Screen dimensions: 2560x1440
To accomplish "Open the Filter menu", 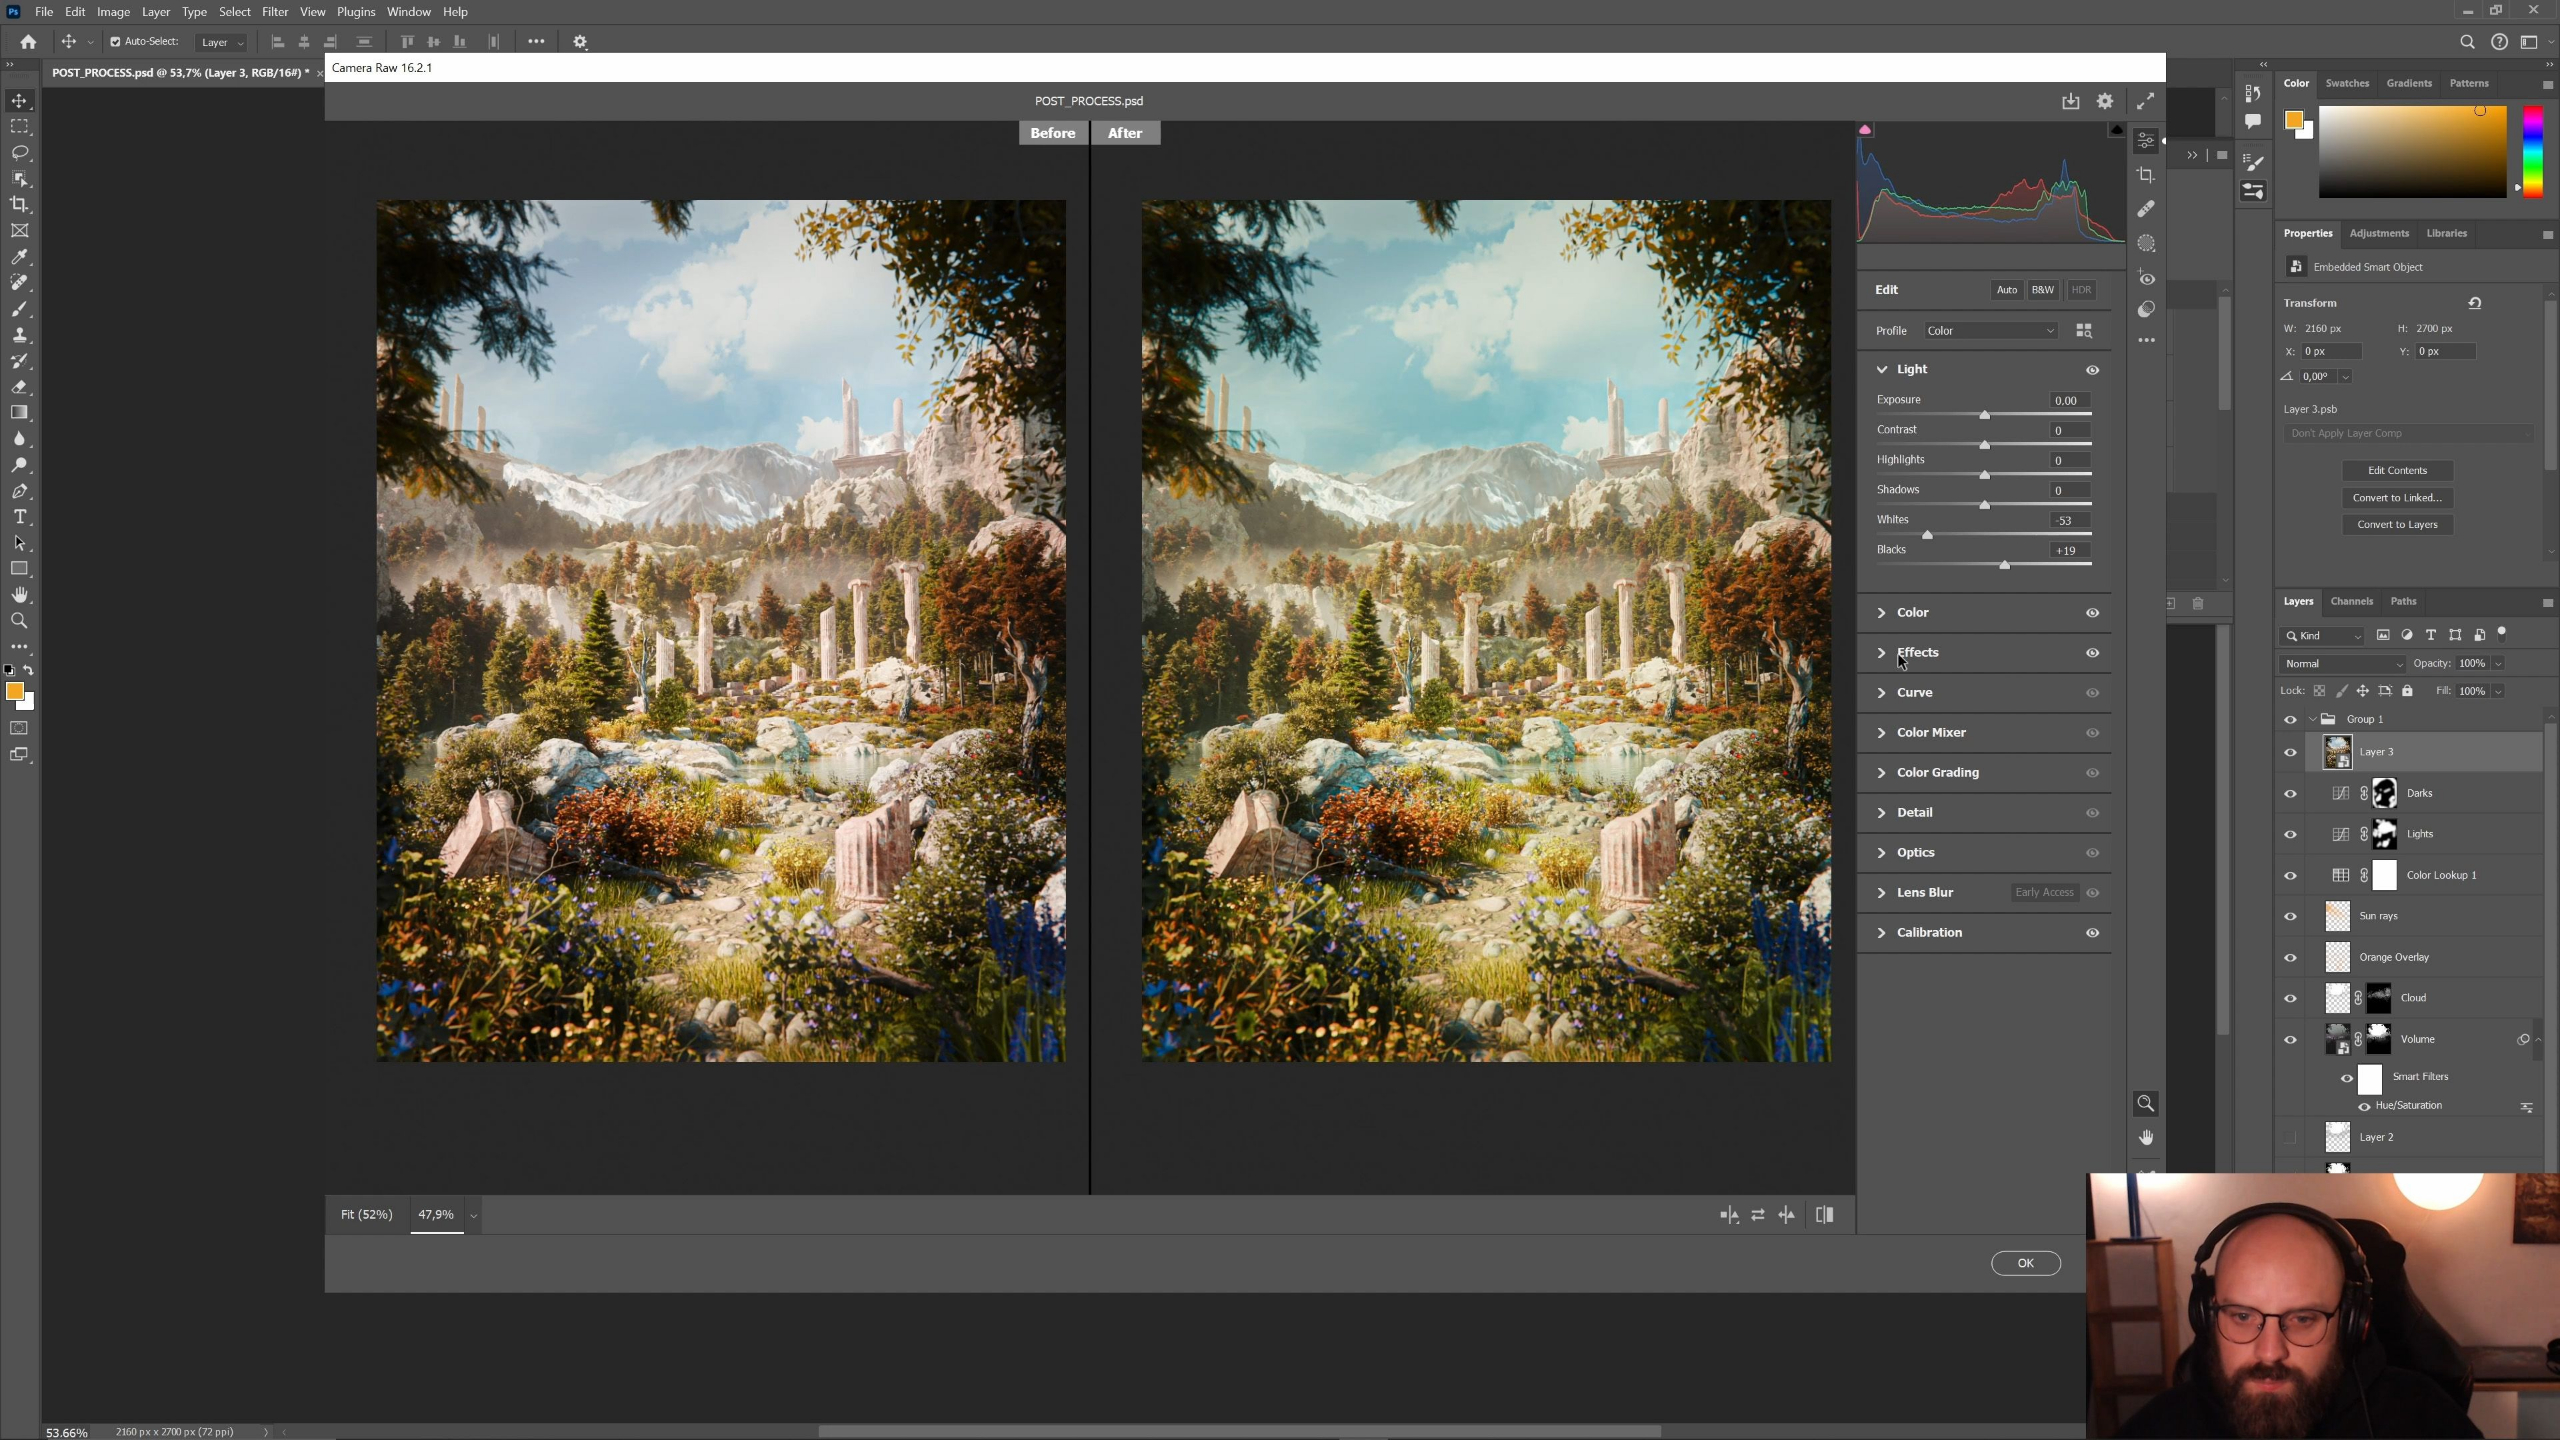I will point(274,12).
